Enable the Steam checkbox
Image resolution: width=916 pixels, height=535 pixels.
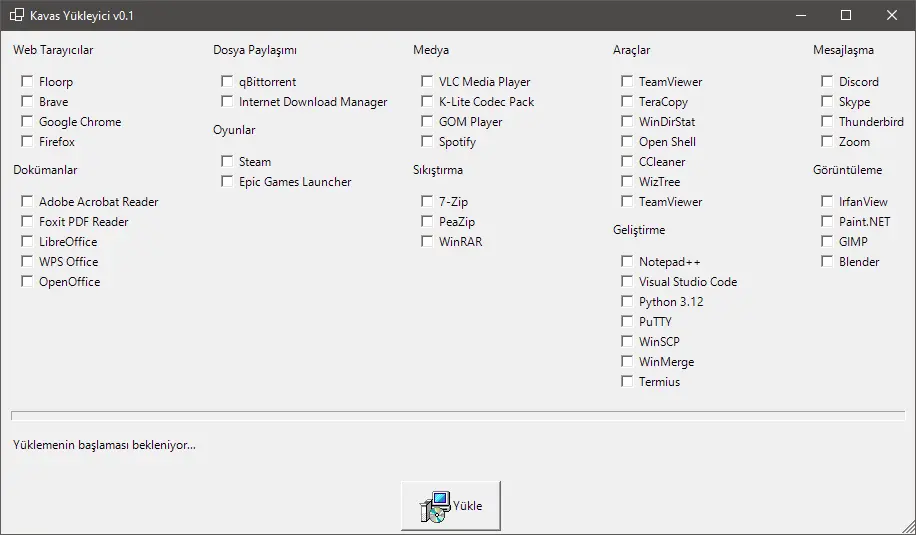point(227,161)
